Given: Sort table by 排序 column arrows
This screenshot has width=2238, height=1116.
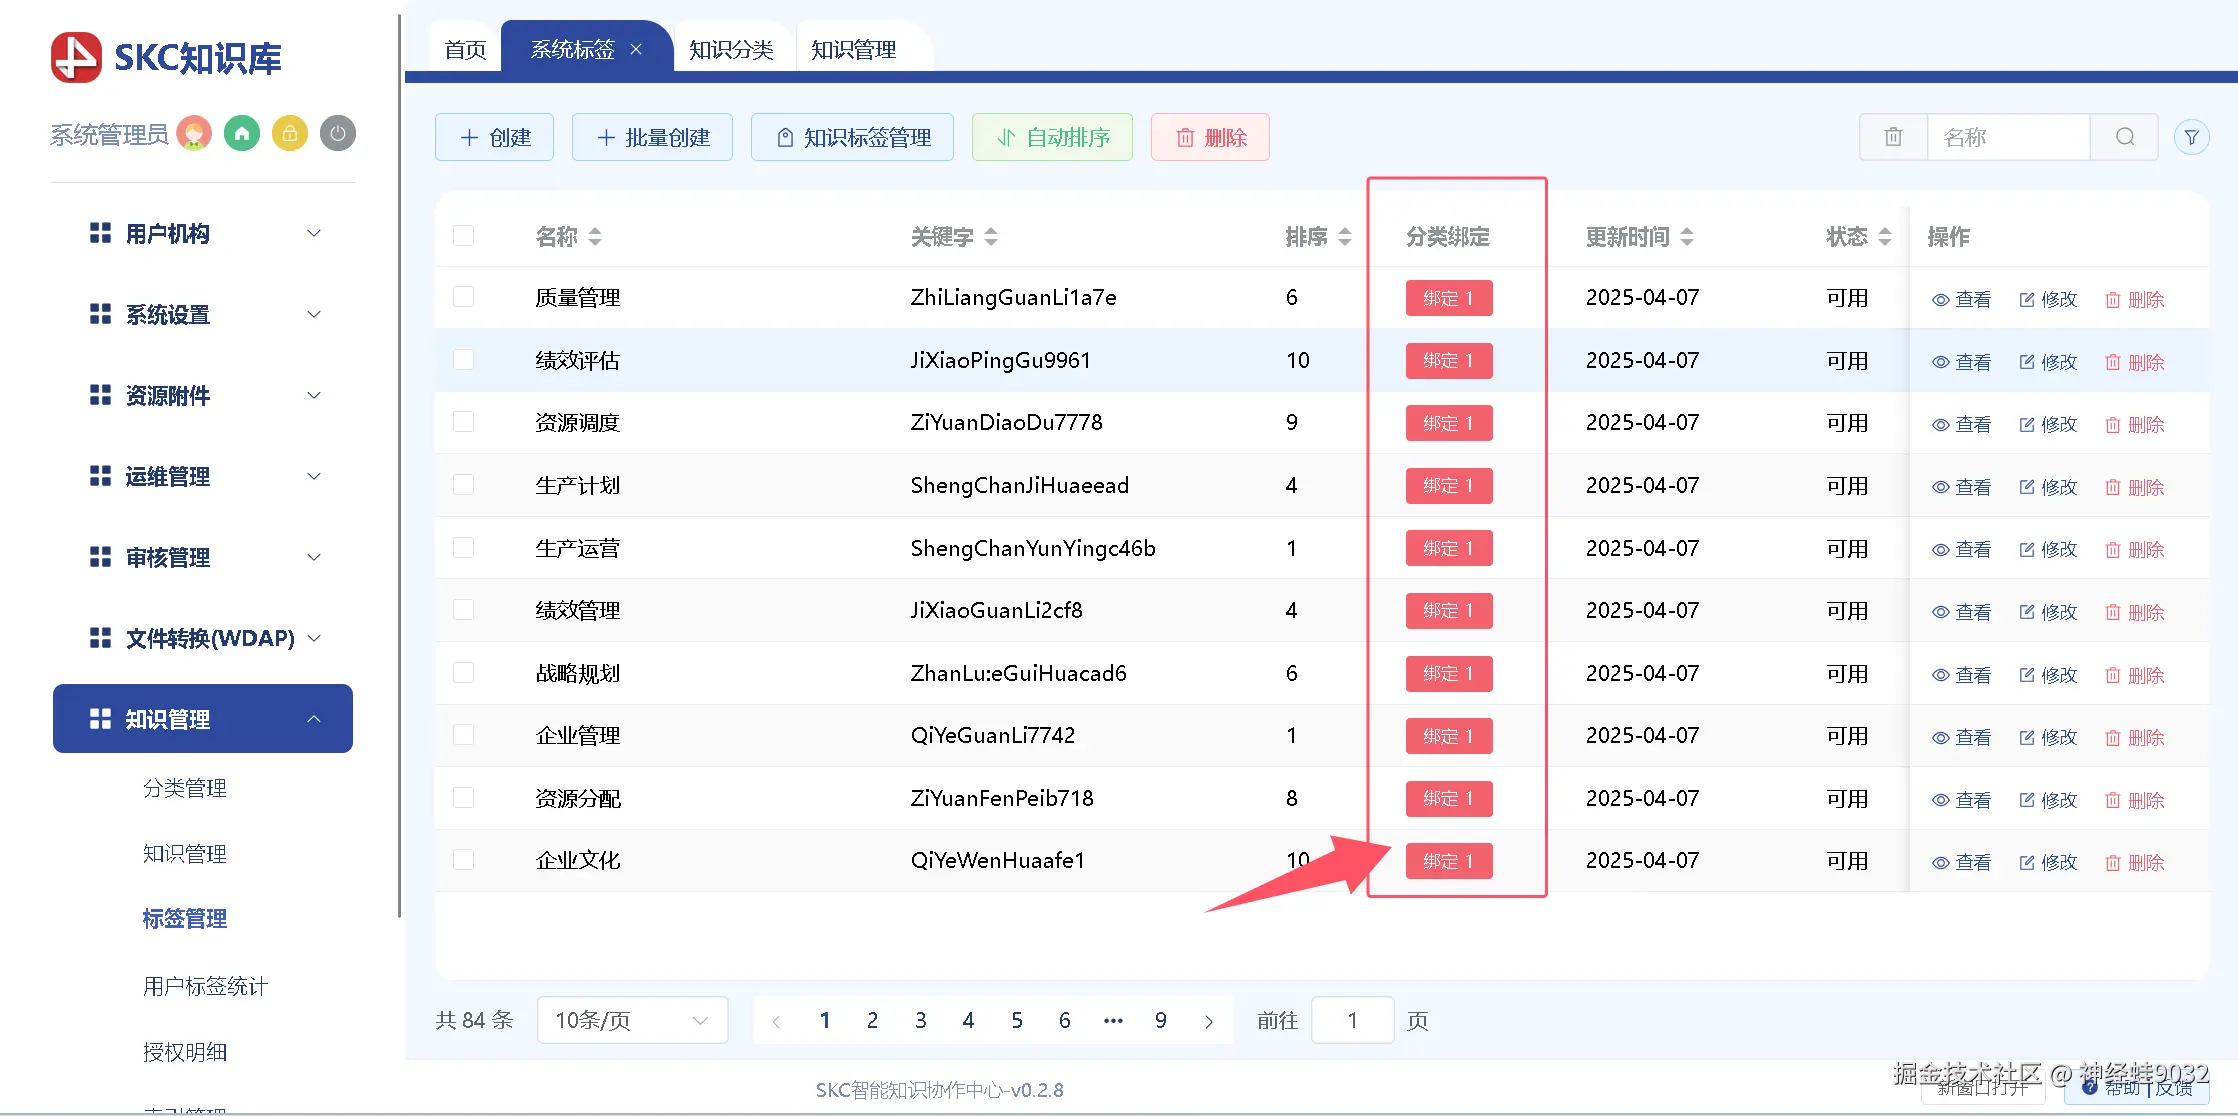Looking at the screenshot, I should [1345, 237].
